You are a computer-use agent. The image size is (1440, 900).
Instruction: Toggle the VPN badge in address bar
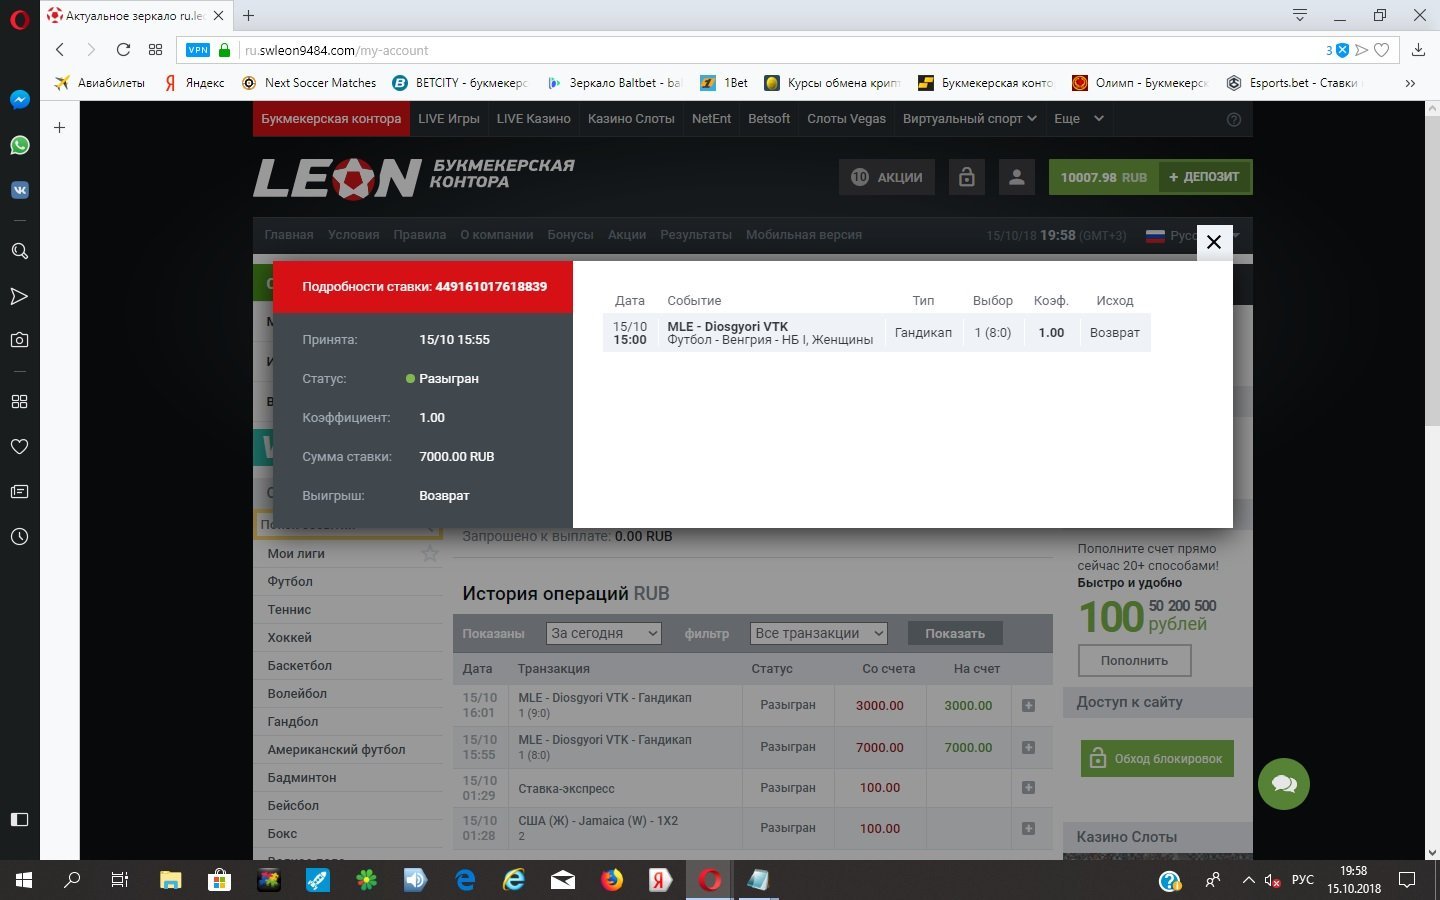[x=198, y=50]
